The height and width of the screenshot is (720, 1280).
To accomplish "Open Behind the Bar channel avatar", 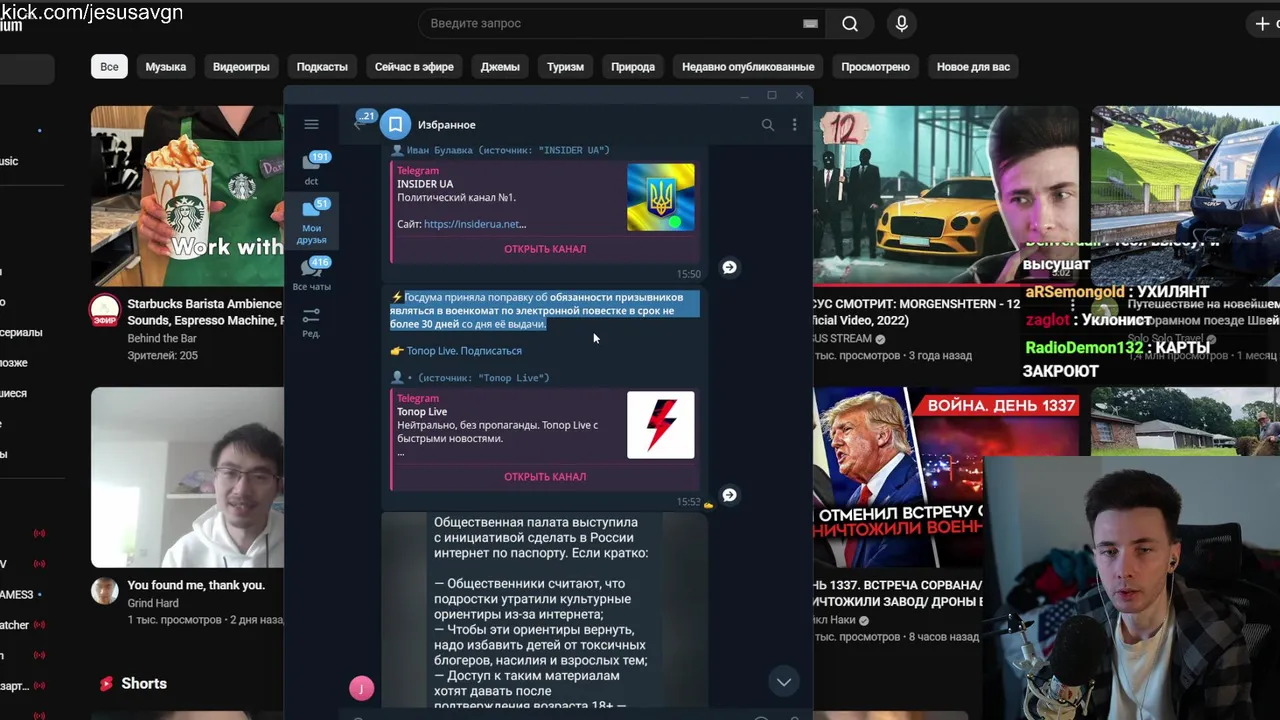I will (105, 311).
